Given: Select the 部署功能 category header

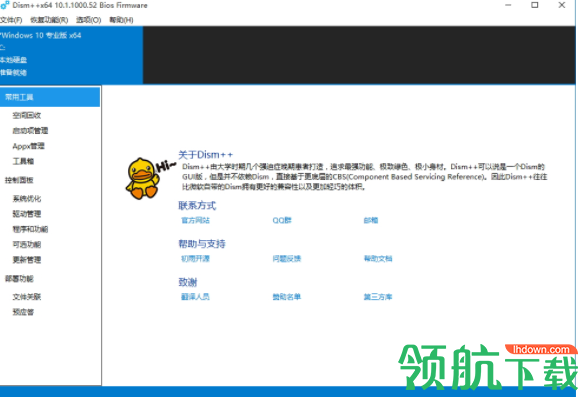Looking at the screenshot, I should 19,279.
